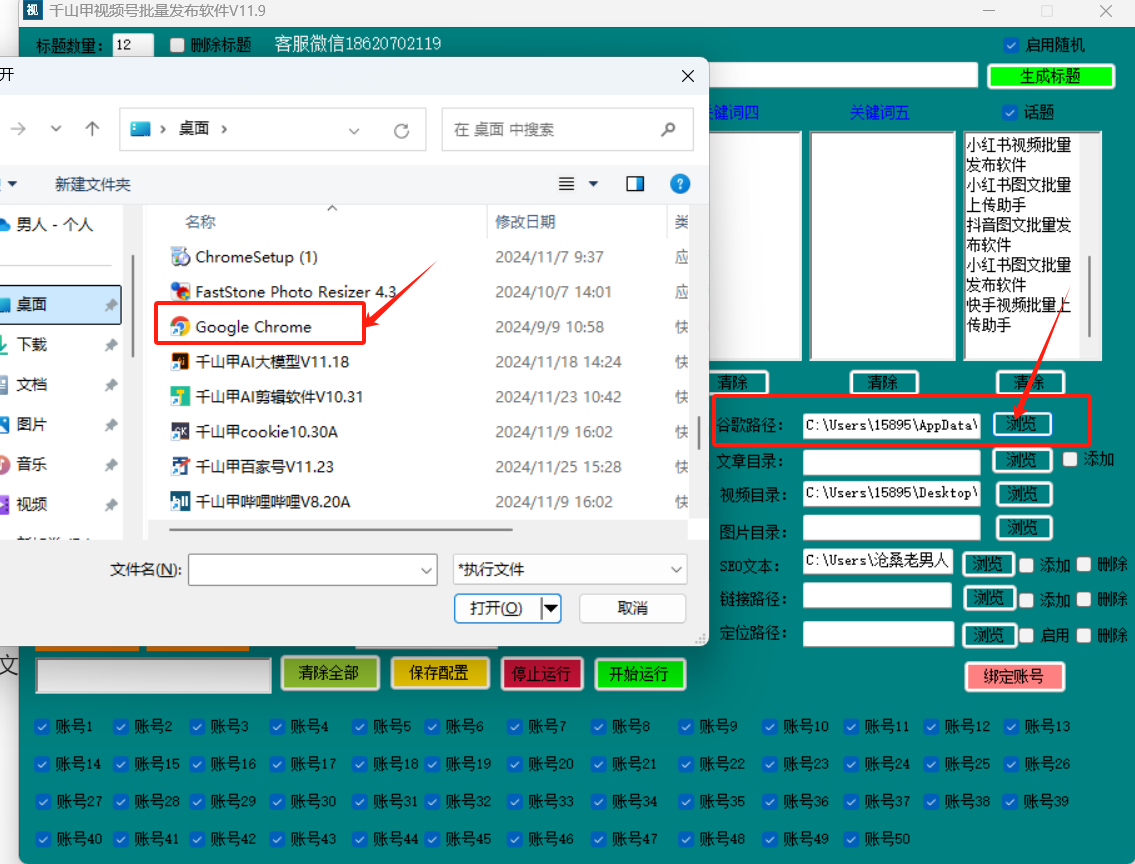Image resolution: width=1135 pixels, height=864 pixels.
Task: Check 添加 in the SEO文本 row
Action: (x=1026, y=565)
